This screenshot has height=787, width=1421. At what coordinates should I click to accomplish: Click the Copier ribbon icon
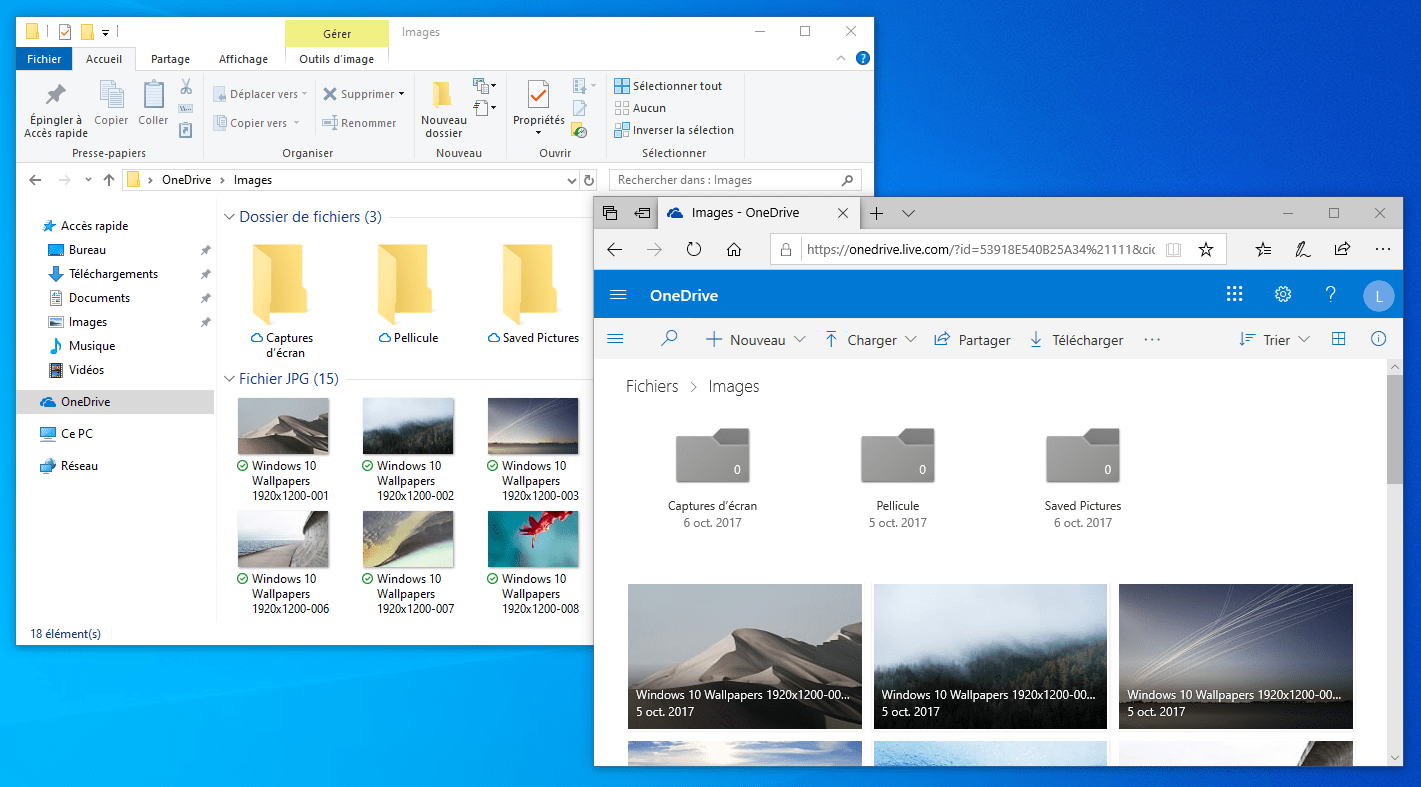click(x=111, y=104)
